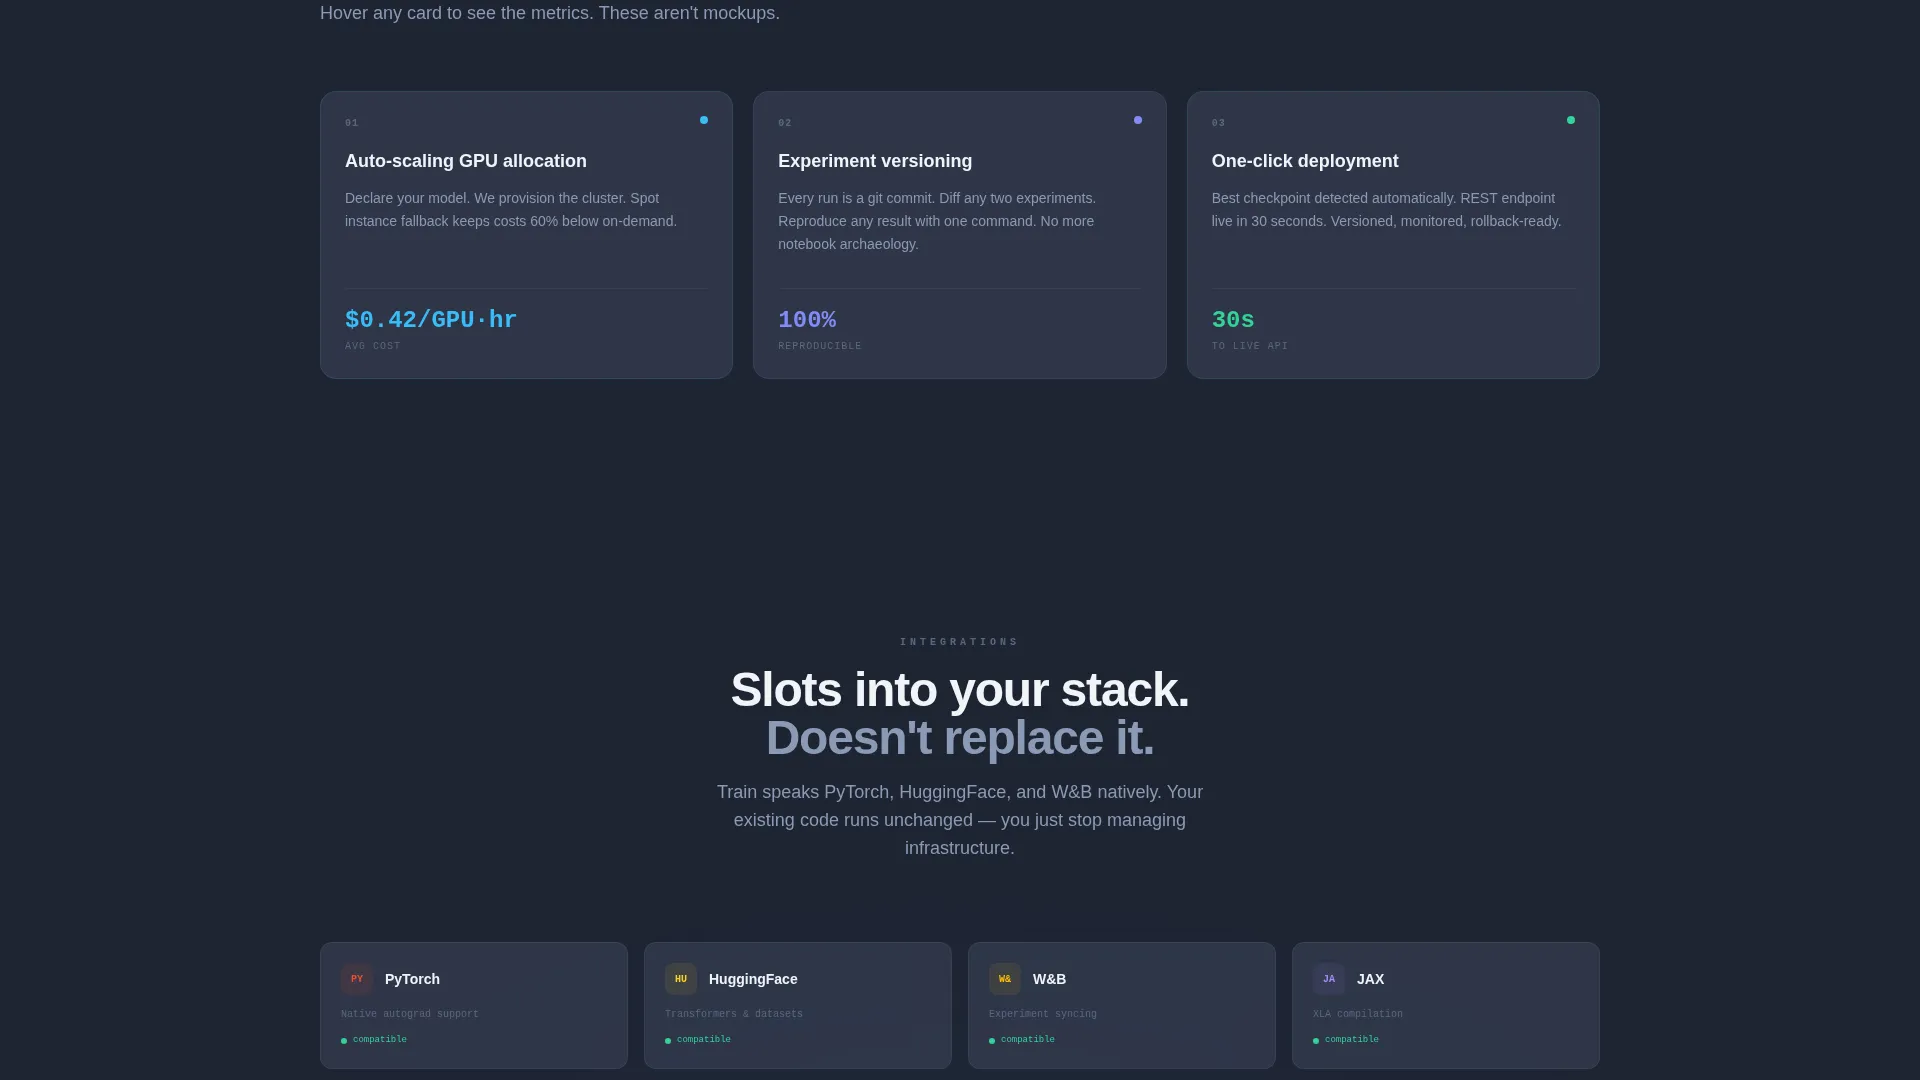1920x1080 pixels.
Task: Open the Auto-scaling GPU allocation card heading
Action: click(x=466, y=161)
